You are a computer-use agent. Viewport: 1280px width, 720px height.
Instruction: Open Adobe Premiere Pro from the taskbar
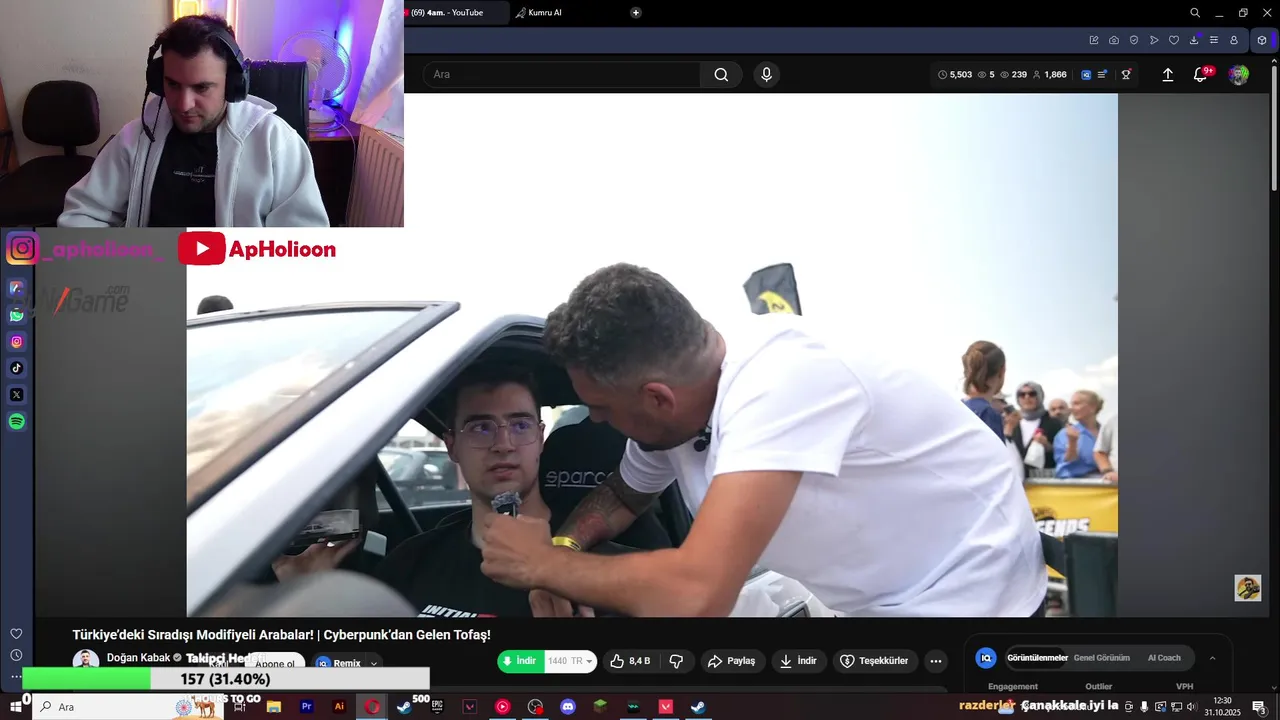(307, 707)
